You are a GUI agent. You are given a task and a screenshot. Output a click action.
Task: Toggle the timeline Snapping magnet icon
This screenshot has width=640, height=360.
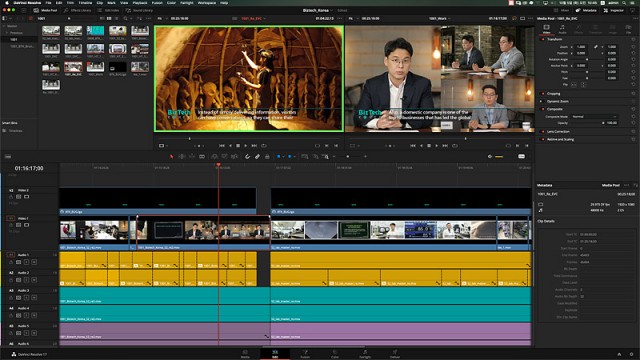[247, 156]
